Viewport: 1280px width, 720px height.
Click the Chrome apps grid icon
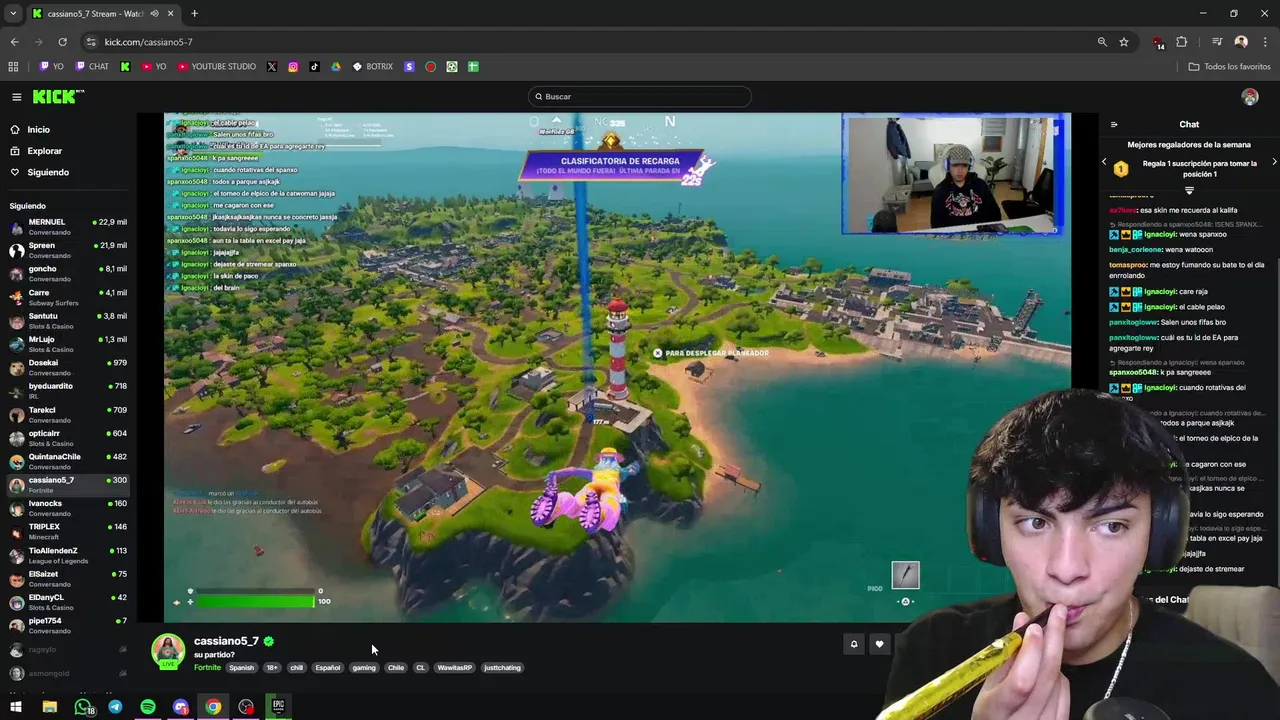(13, 67)
